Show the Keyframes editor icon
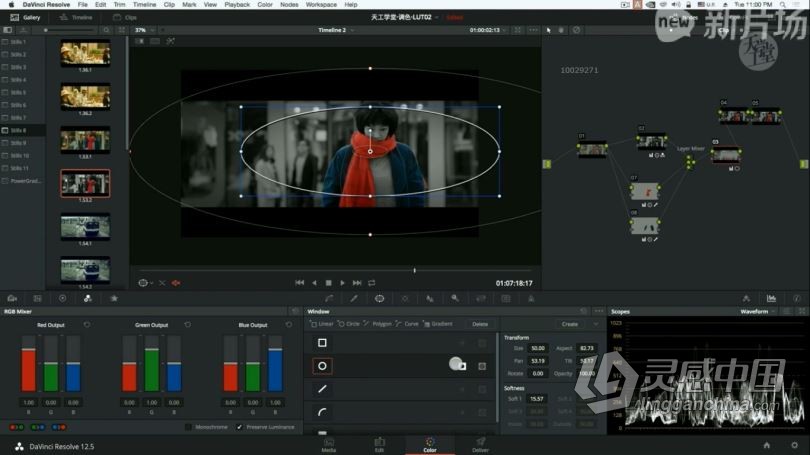The width and height of the screenshot is (810, 455). 746,299
